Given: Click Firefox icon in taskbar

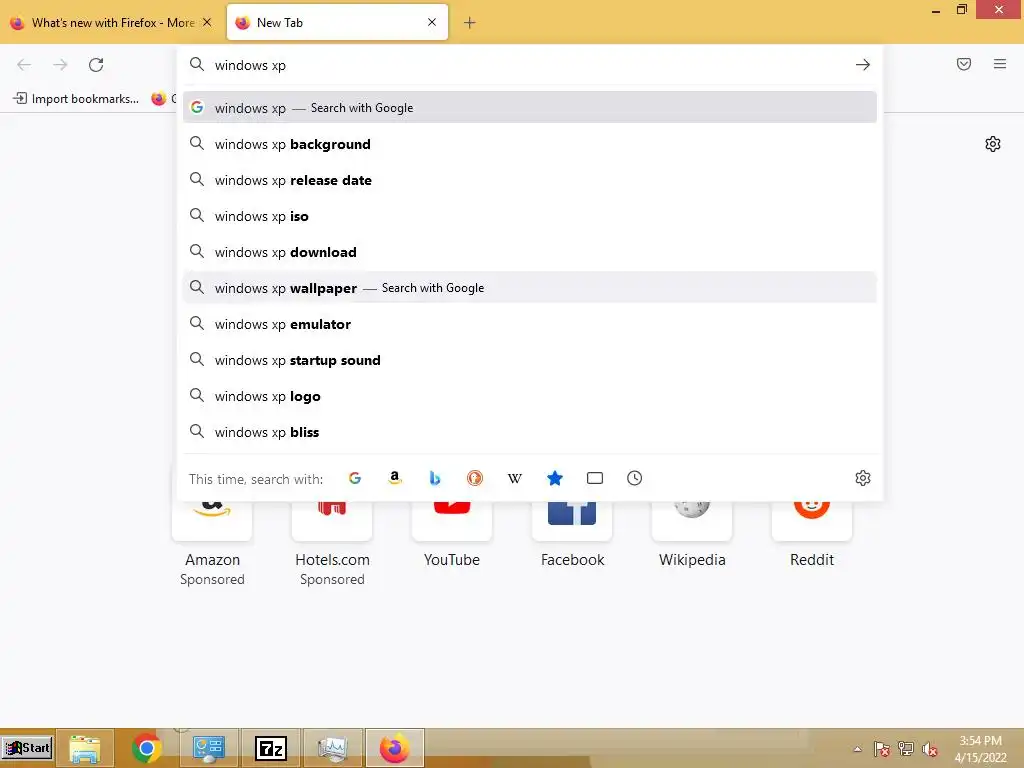Looking at the screenshot, I should pyautogui.click(x=394, y=748).
